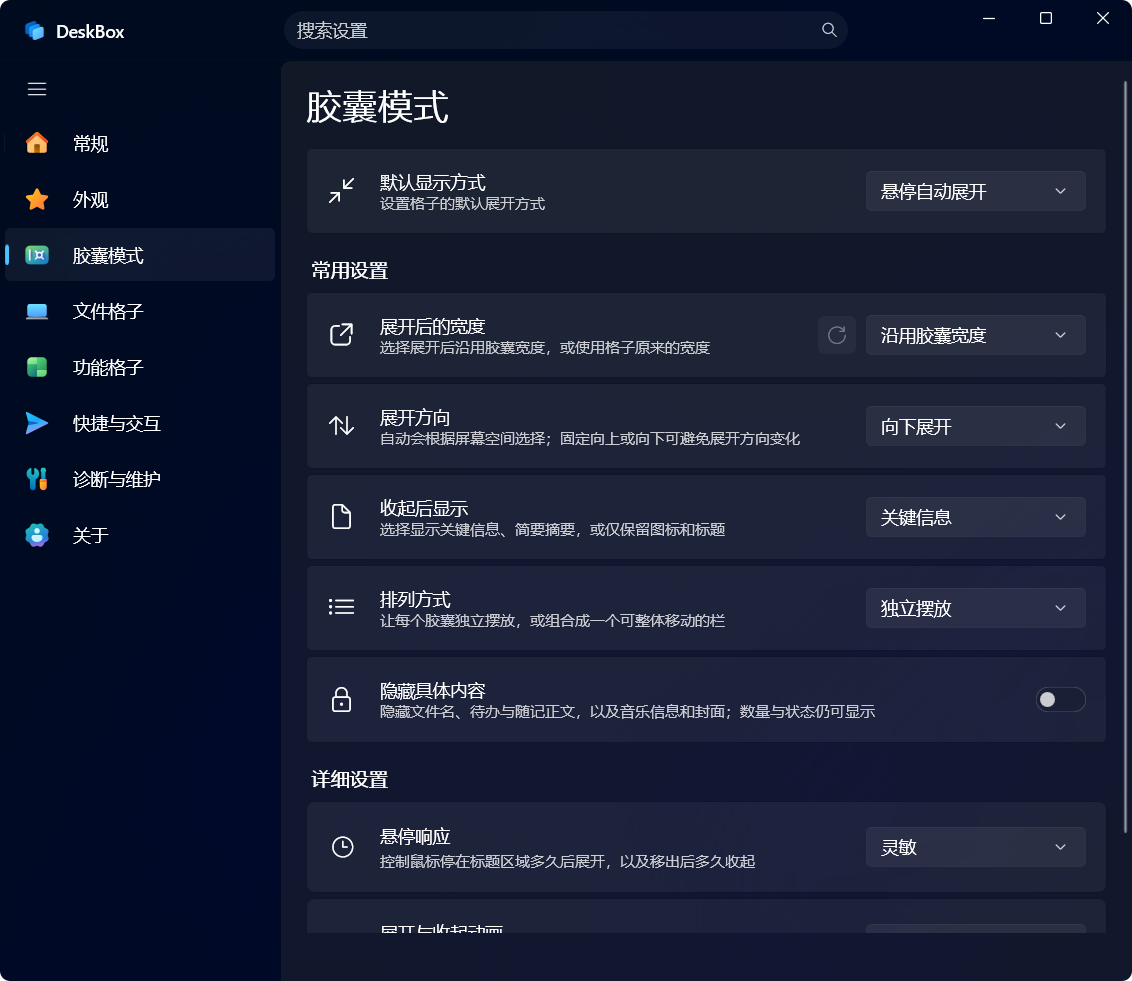Open the 向下展开 direction dropdown
The height and width of the screenshot is (981, 1132).
975,426
